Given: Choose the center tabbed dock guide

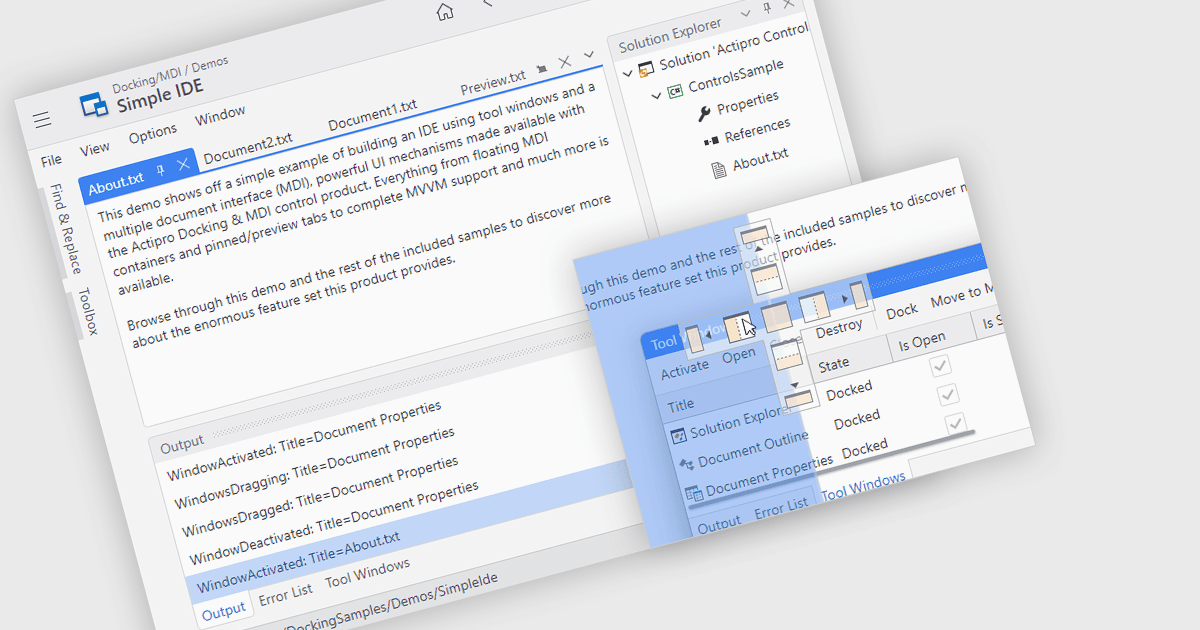Looking at the screenshot, I should (776, 317).
